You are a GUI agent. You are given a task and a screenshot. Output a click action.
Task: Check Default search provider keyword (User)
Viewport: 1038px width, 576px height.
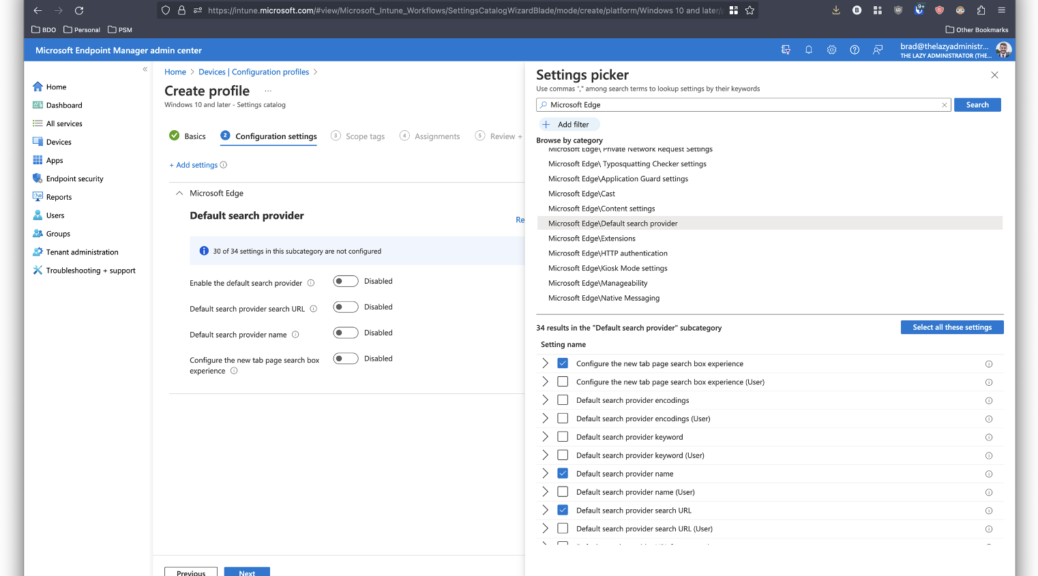[x=563, y=456]
